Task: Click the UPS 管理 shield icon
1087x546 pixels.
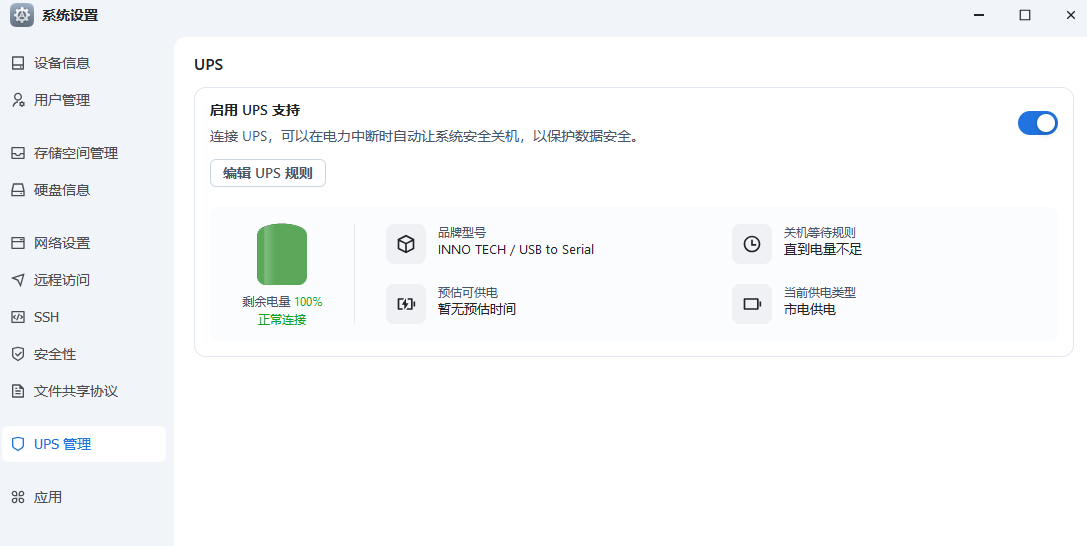Action: point(18,444)
